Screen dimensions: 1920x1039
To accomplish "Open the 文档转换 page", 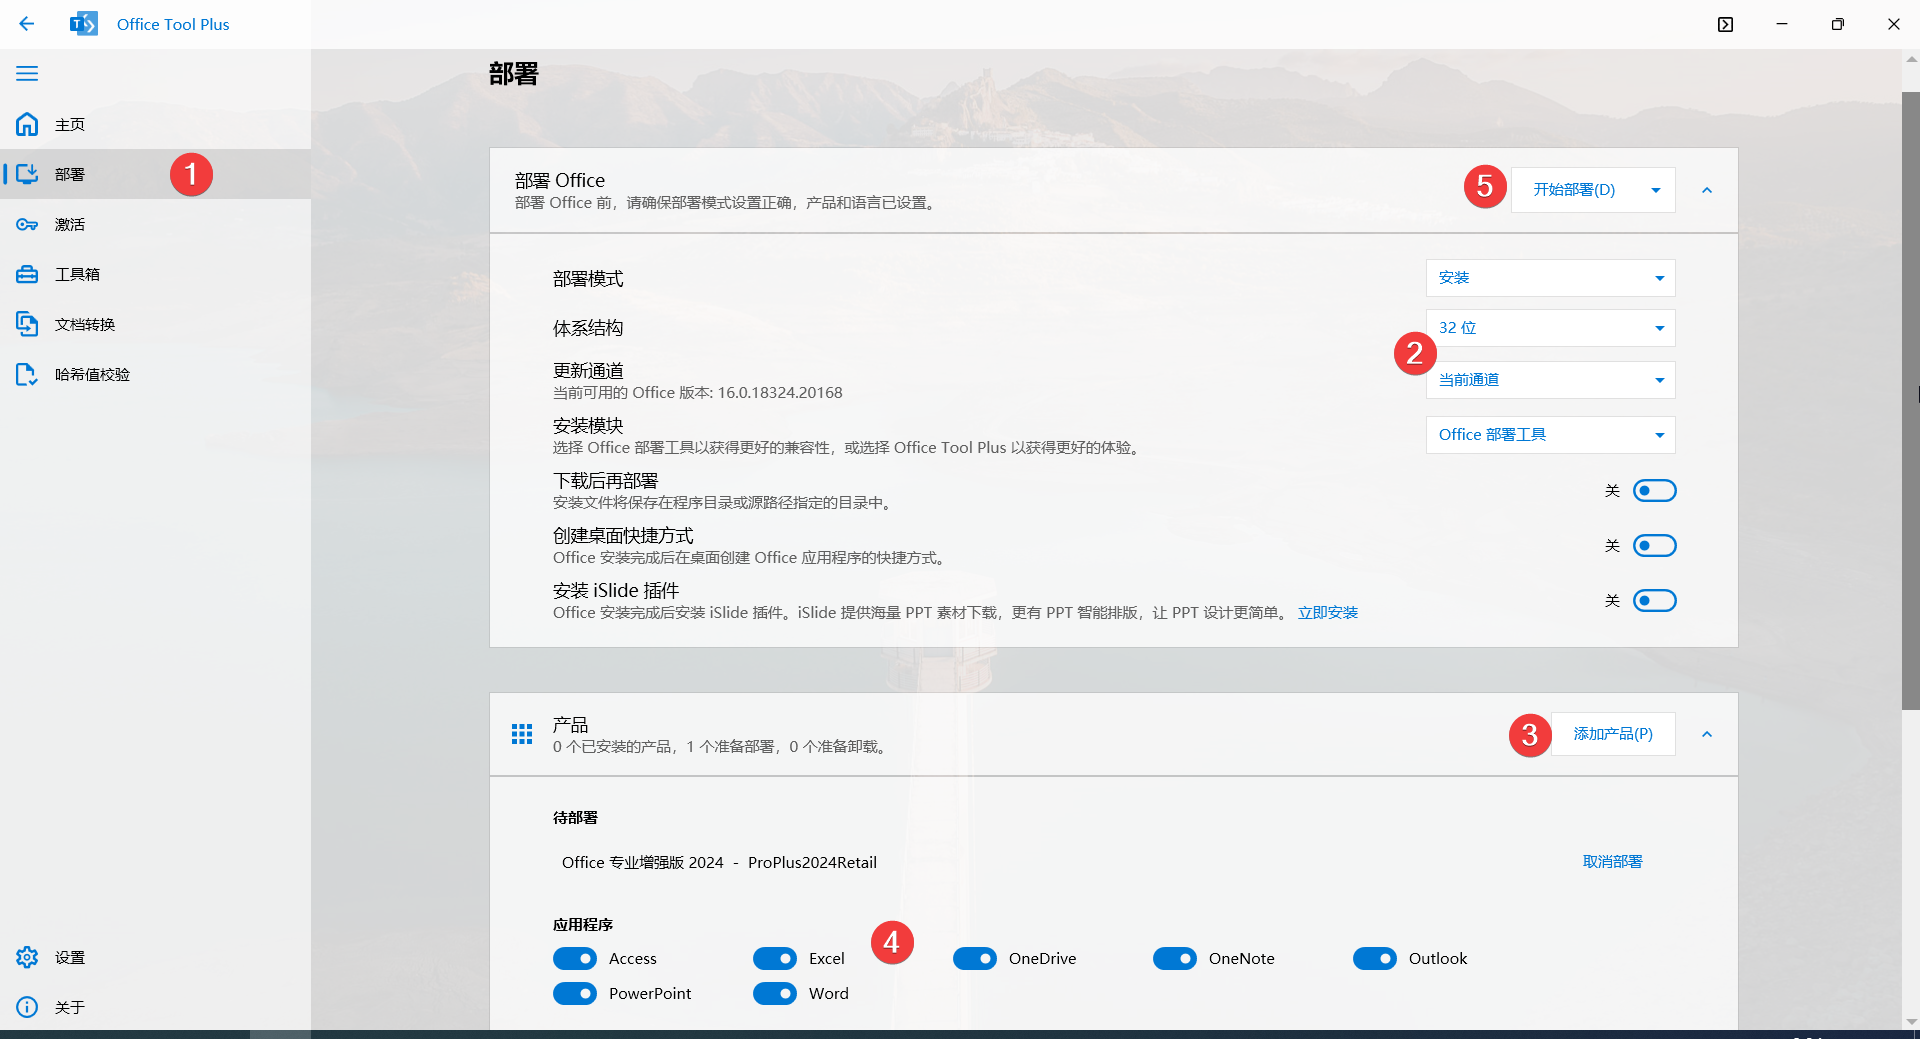I will click(155, 324).
